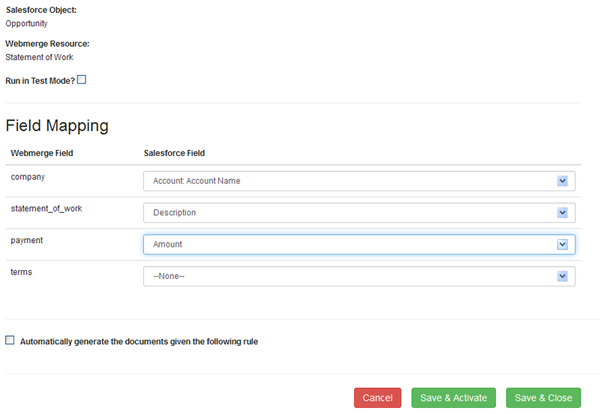Click the Run in Test Mode? label
This screenshot has width=600, height=414.
click(40, 81)
